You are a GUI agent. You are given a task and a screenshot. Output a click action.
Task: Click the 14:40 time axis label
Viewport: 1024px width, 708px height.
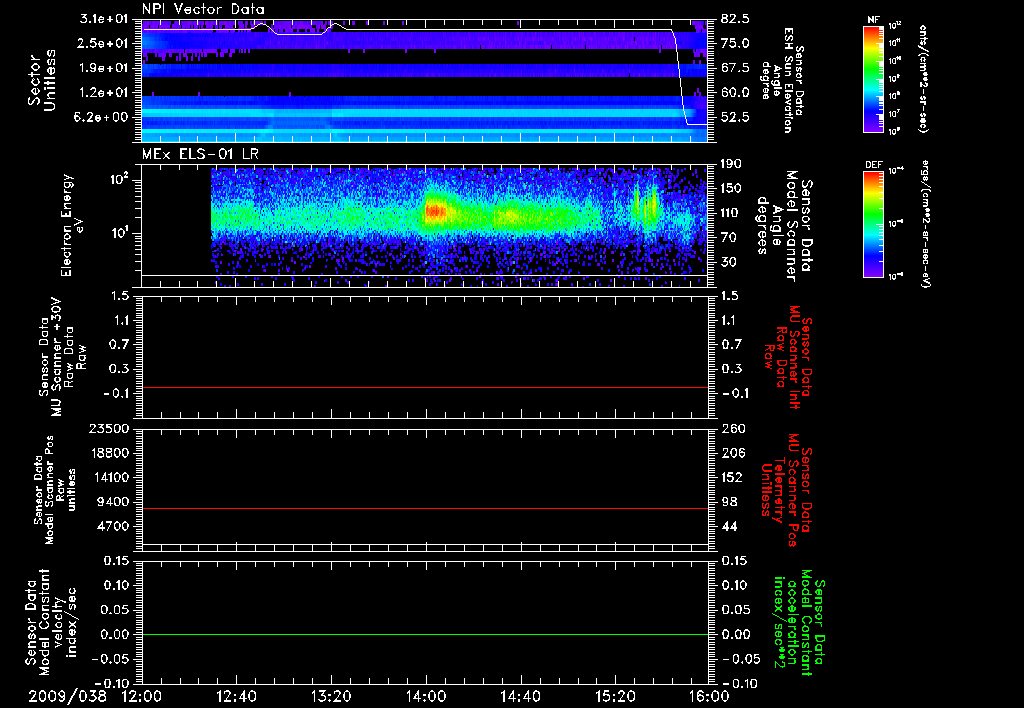coord(520,696)
